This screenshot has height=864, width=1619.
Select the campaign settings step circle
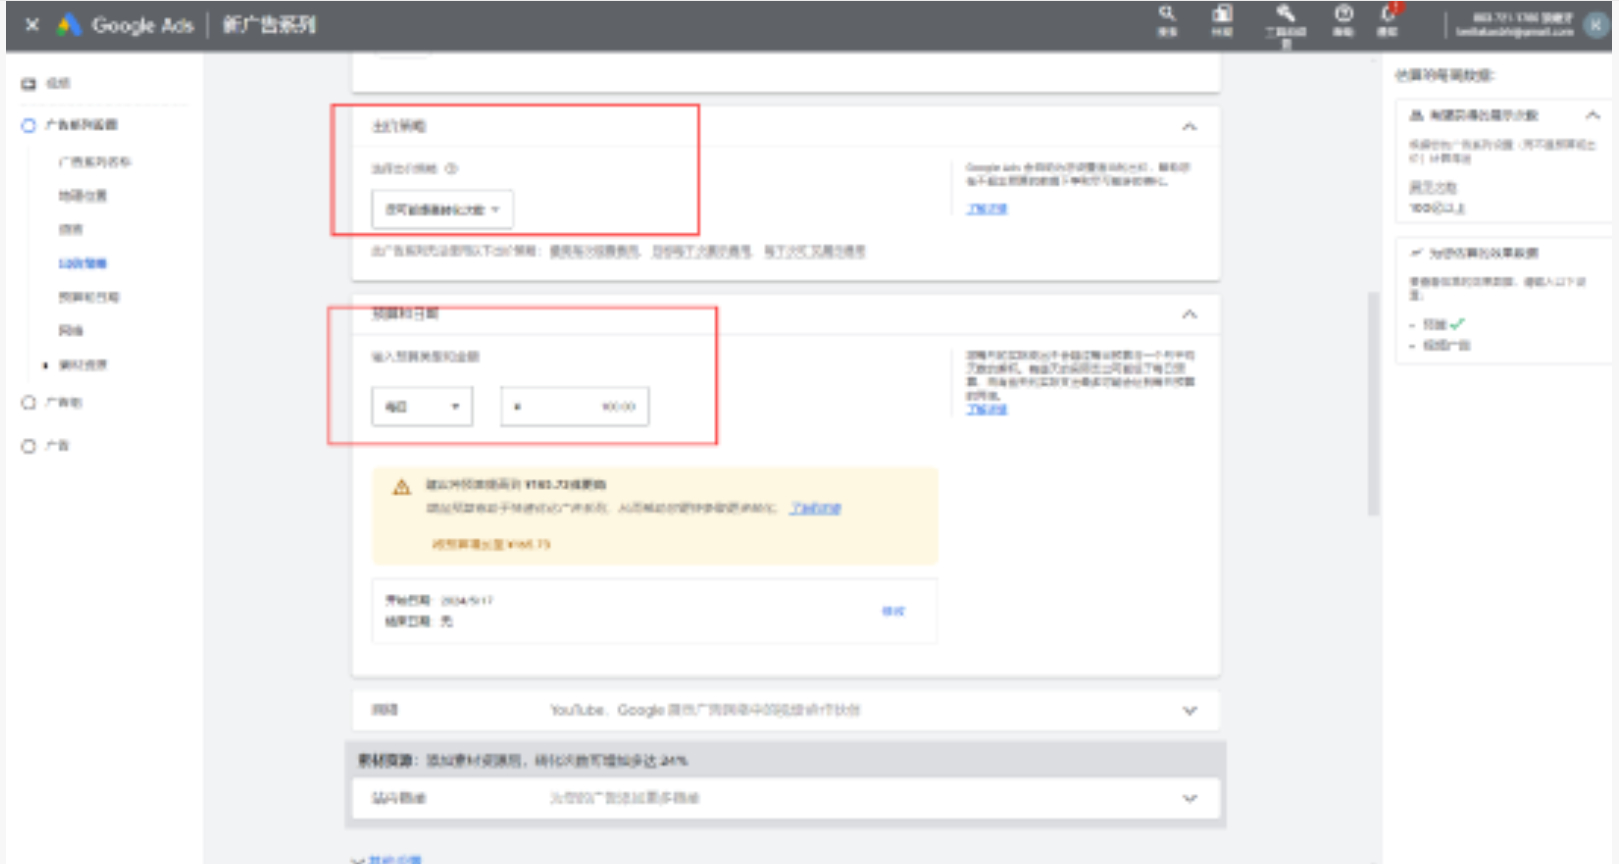28,125
